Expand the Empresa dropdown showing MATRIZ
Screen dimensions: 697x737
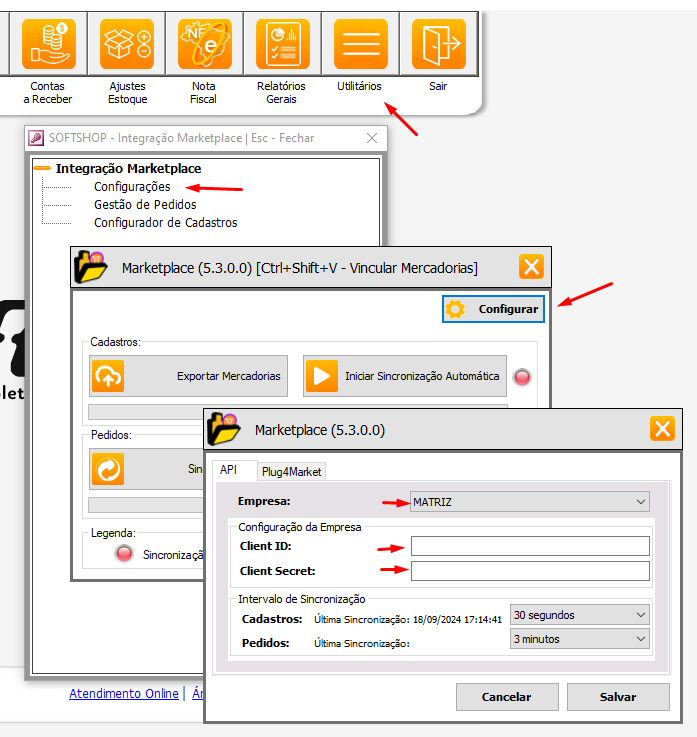(x=530, y=501)
